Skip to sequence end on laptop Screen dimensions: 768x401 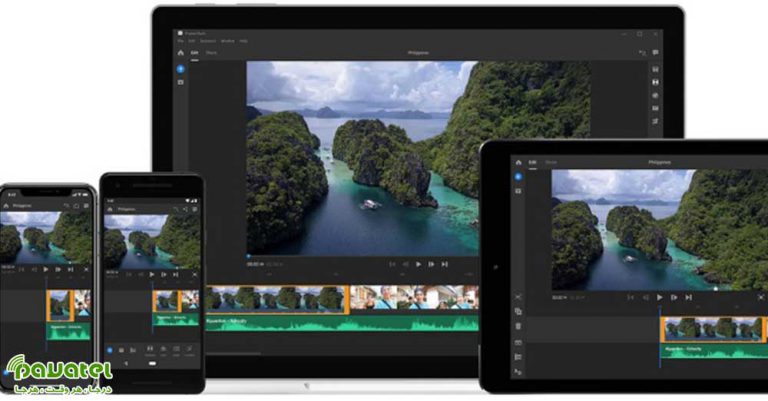click(444, 264)
